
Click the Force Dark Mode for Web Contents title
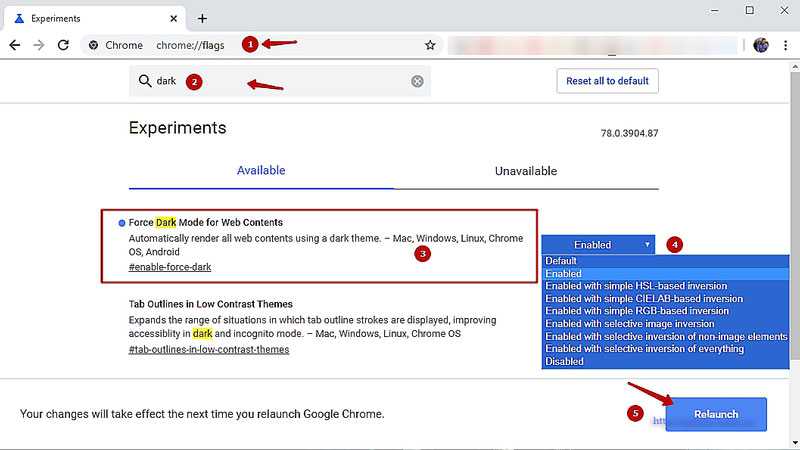(206, 222)
